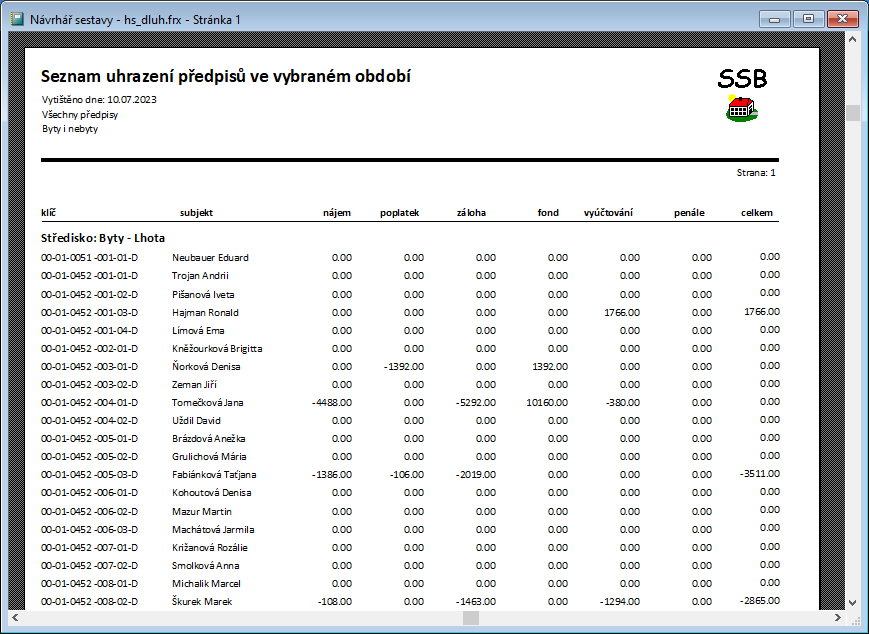Click the report window icon in title bar
Viewport: 869px width, 634px height.
(x=16, y=19)
